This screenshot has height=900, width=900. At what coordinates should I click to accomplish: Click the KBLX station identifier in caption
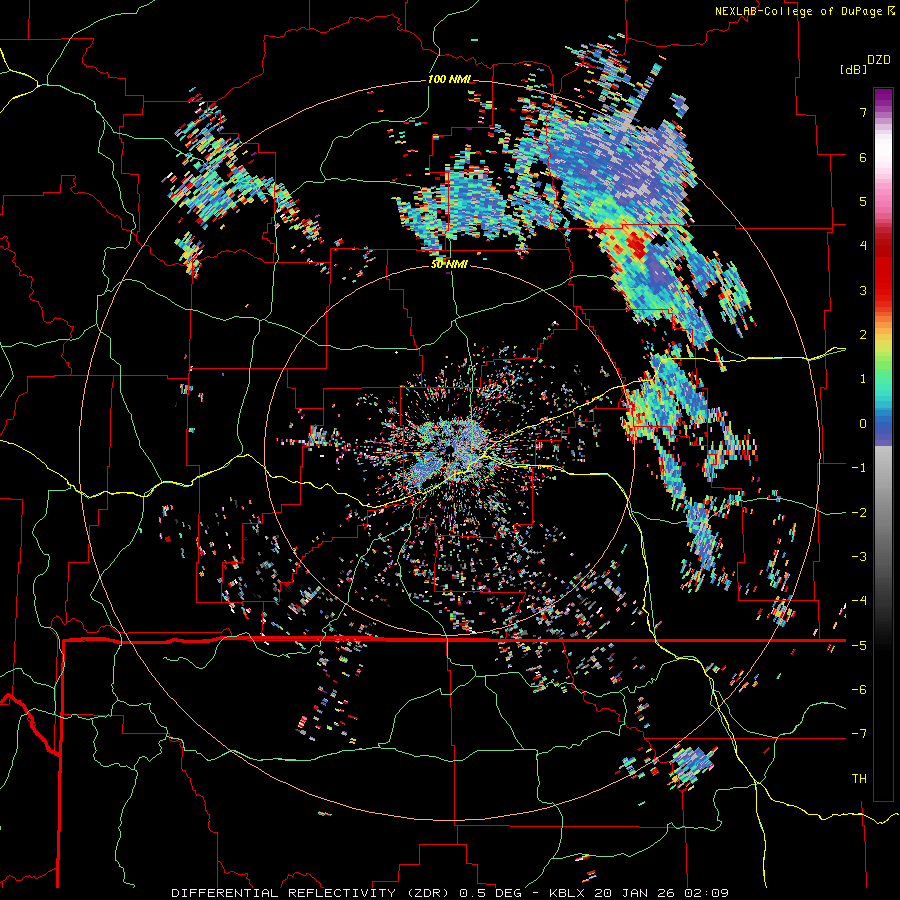coord(569,893)
